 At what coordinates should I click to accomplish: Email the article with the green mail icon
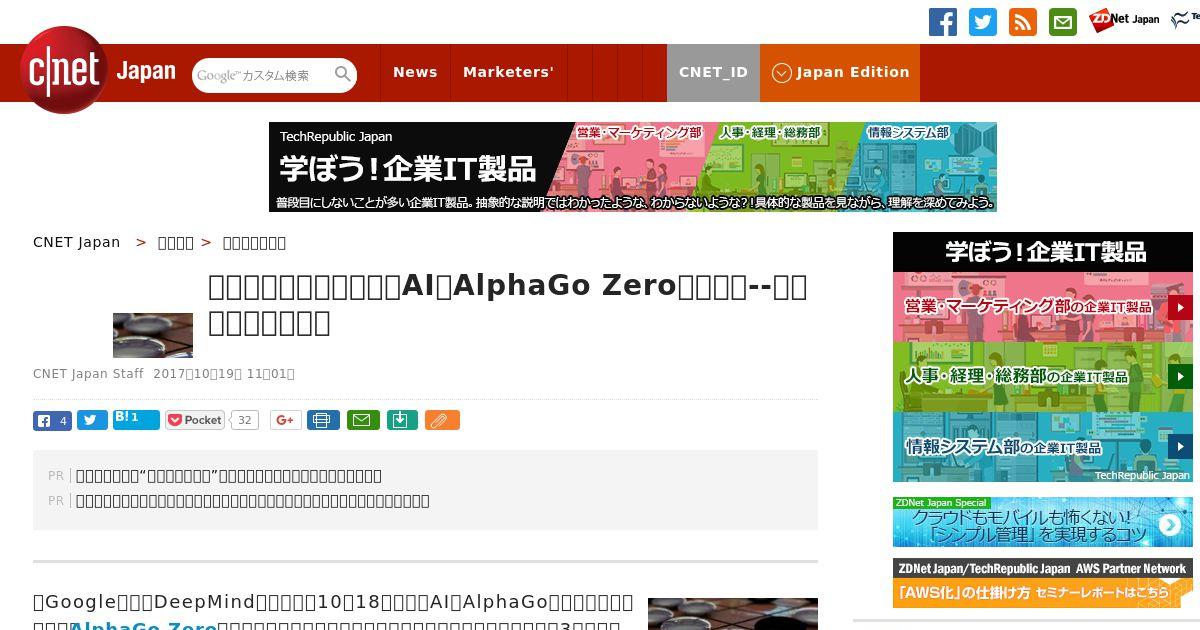pos(363,421)
